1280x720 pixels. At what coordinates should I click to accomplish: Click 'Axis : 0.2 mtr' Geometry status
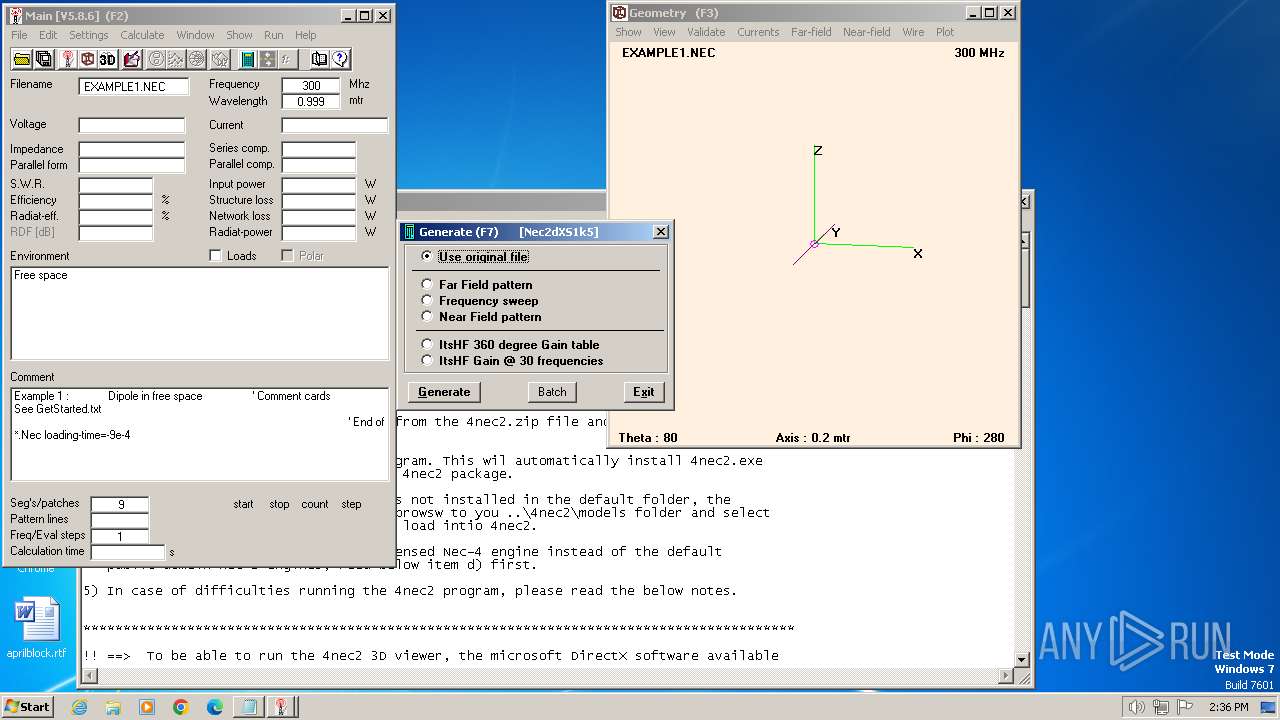pos(812,438)
